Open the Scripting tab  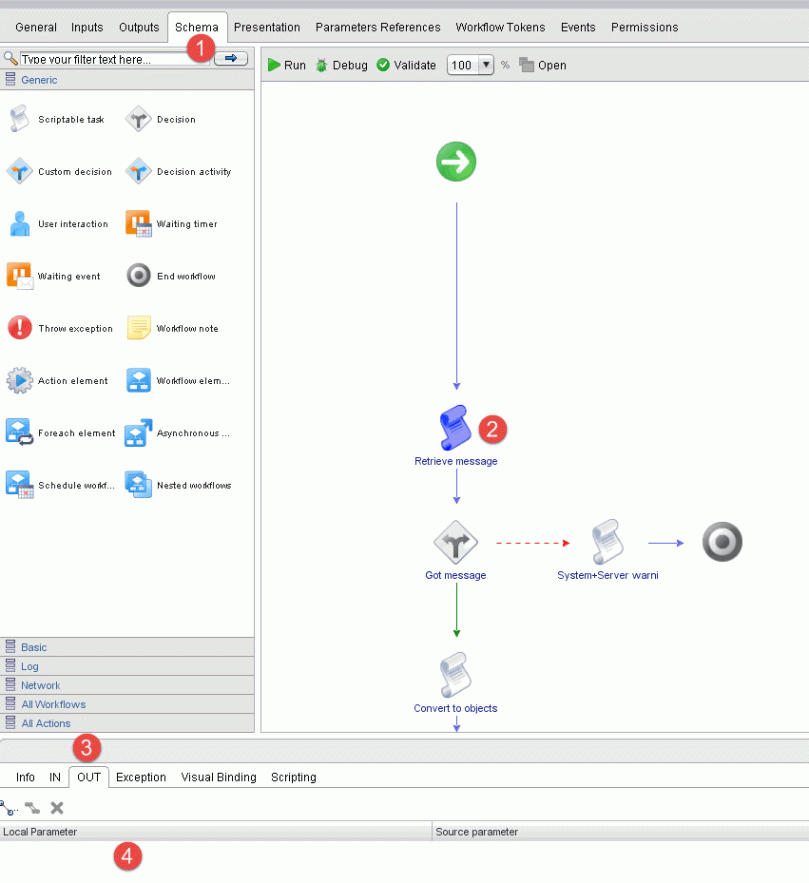(293, 777)
